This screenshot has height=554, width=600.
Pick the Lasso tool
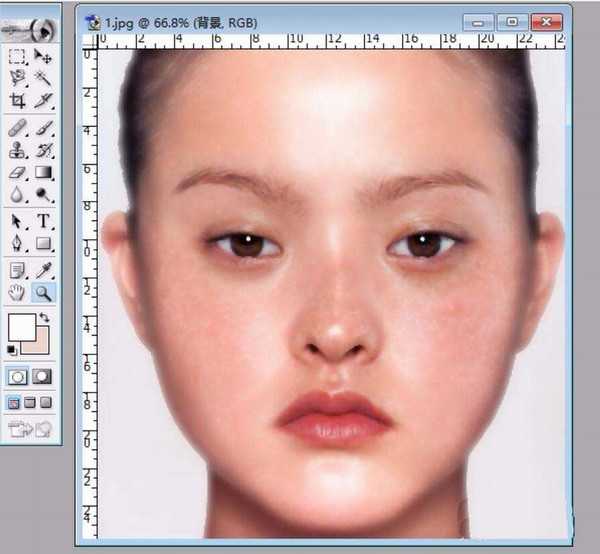[x=17, y=78]
